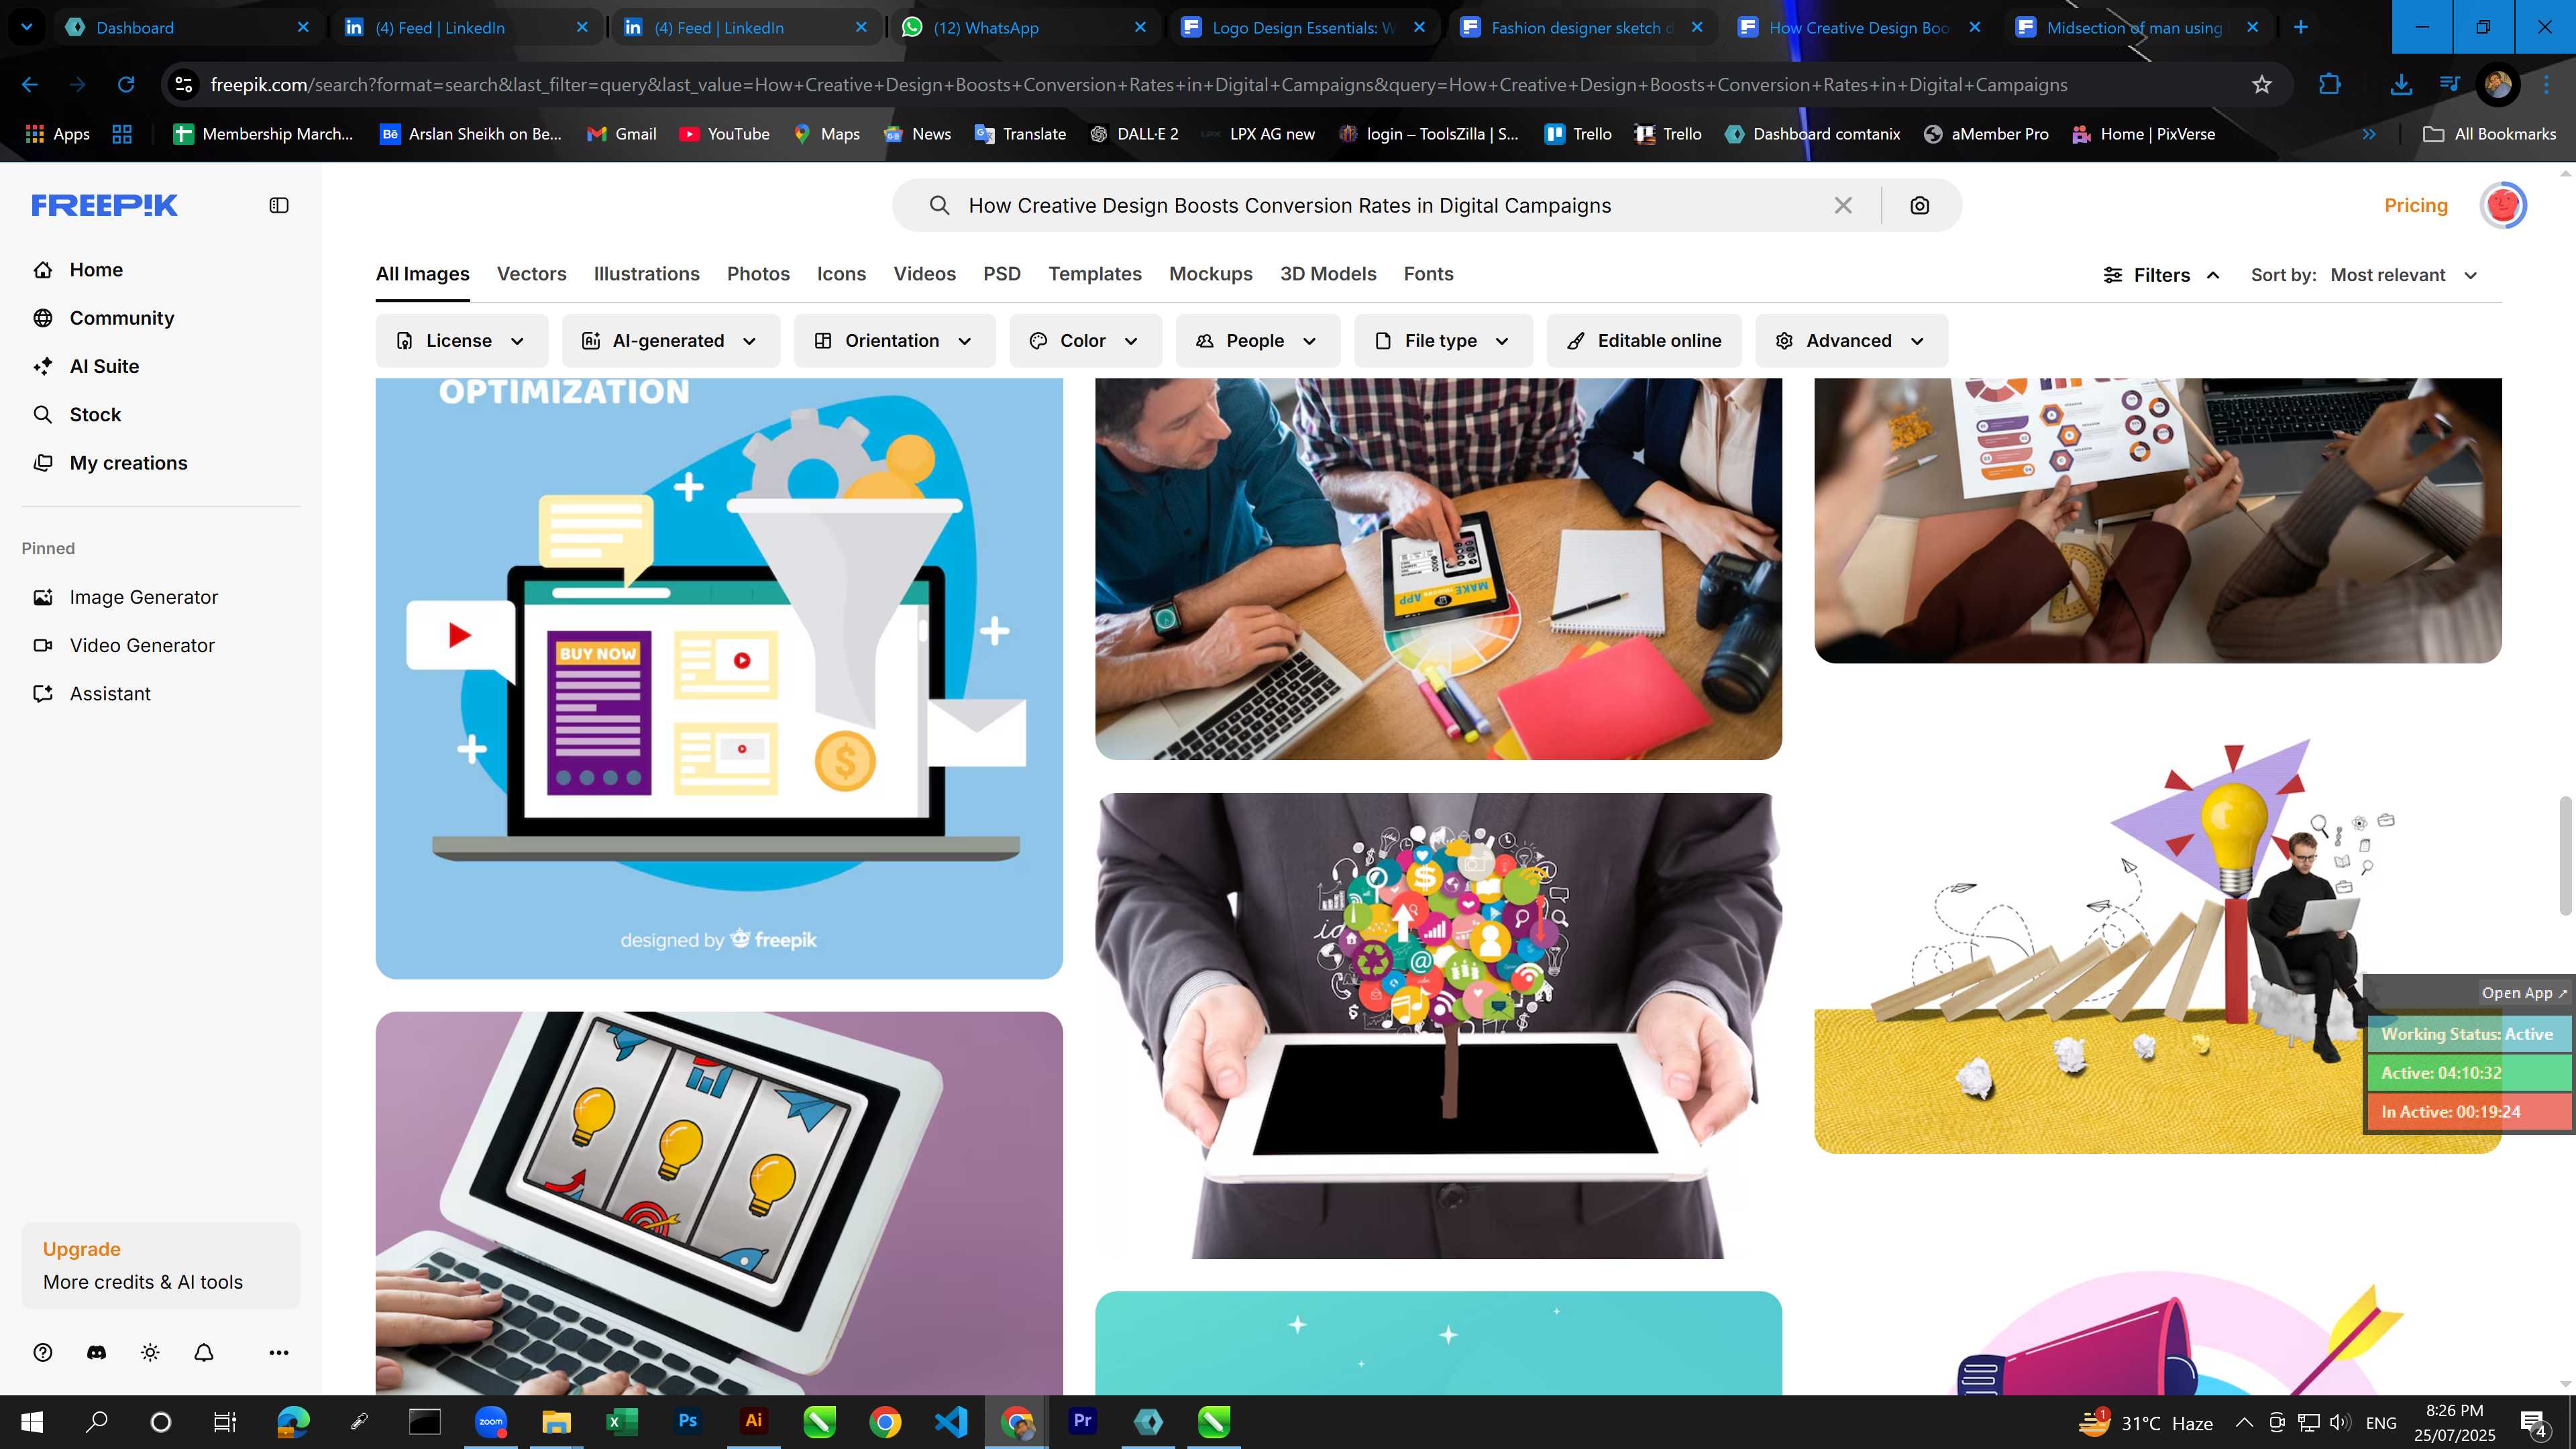Image resolution: width=2576 pixels, height=1449 pixels.
Task: Reload the current page
Action: (x=126, y=85)
